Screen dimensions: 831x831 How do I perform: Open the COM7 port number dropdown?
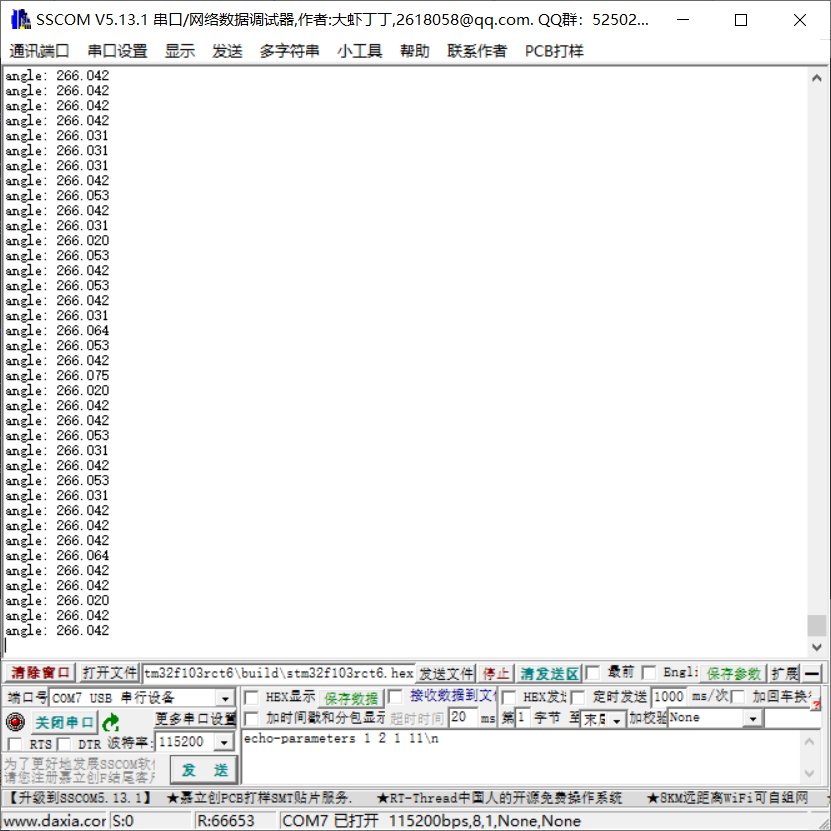(224, 699)
